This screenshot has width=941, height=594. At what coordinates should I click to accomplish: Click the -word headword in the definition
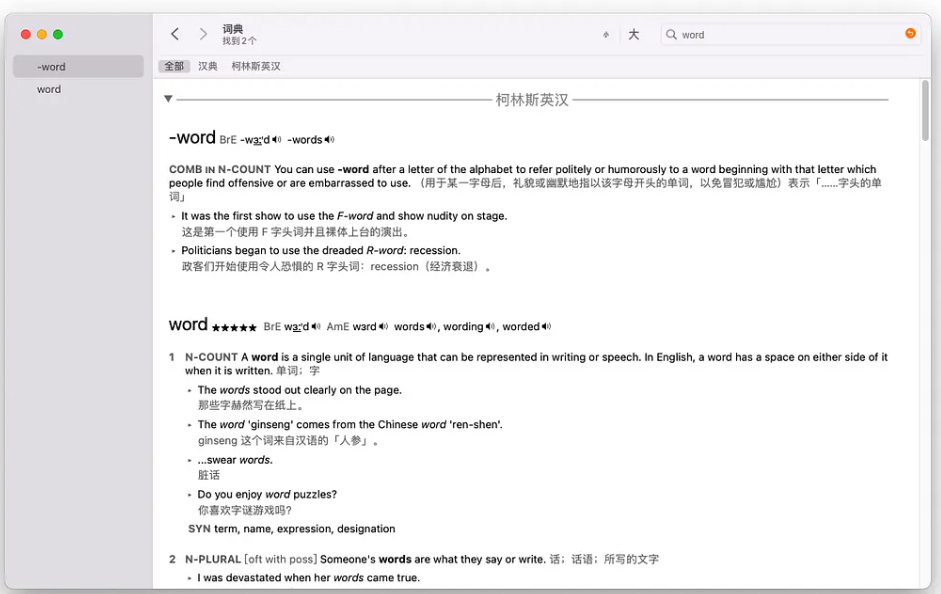[x=192, y=137]
